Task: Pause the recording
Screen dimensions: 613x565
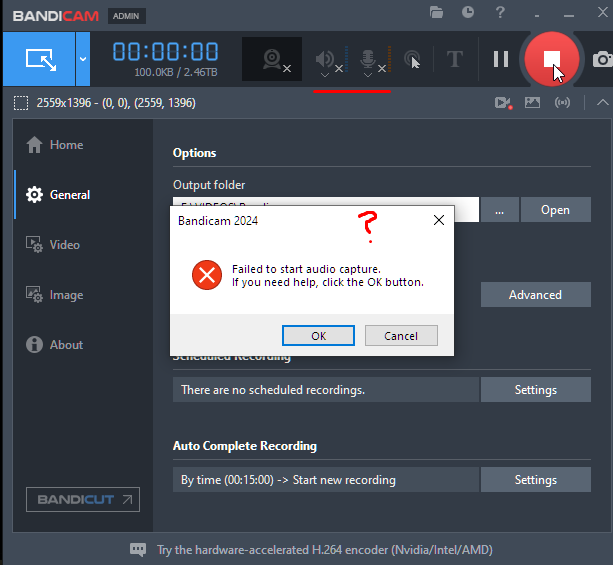Action: (501, 59)
